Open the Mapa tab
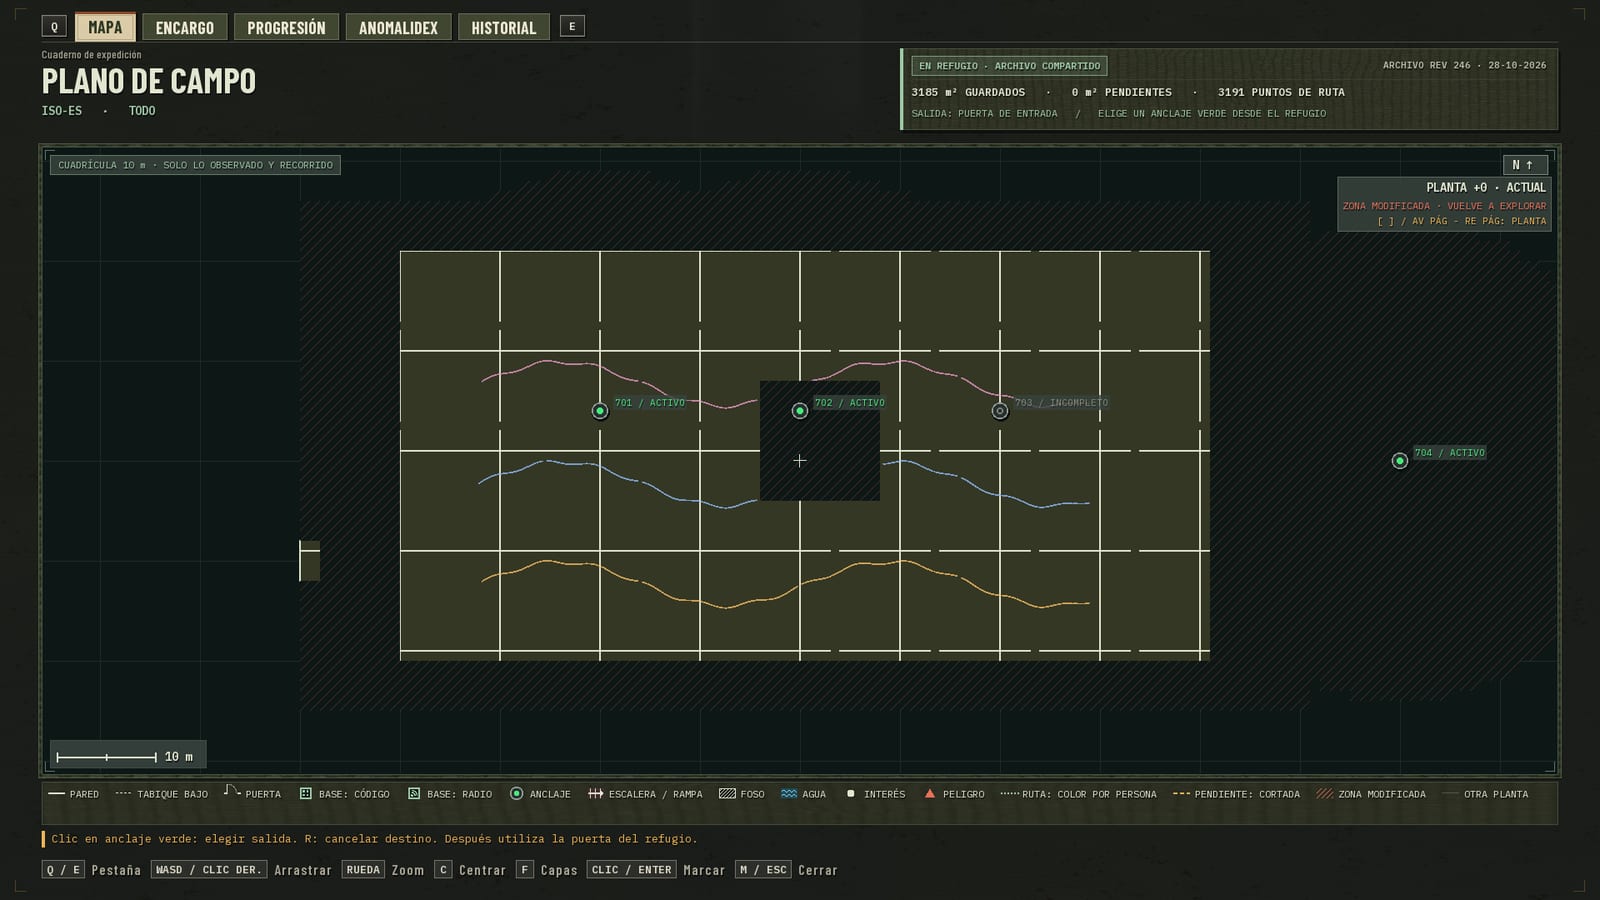 [x=105, y=27]
